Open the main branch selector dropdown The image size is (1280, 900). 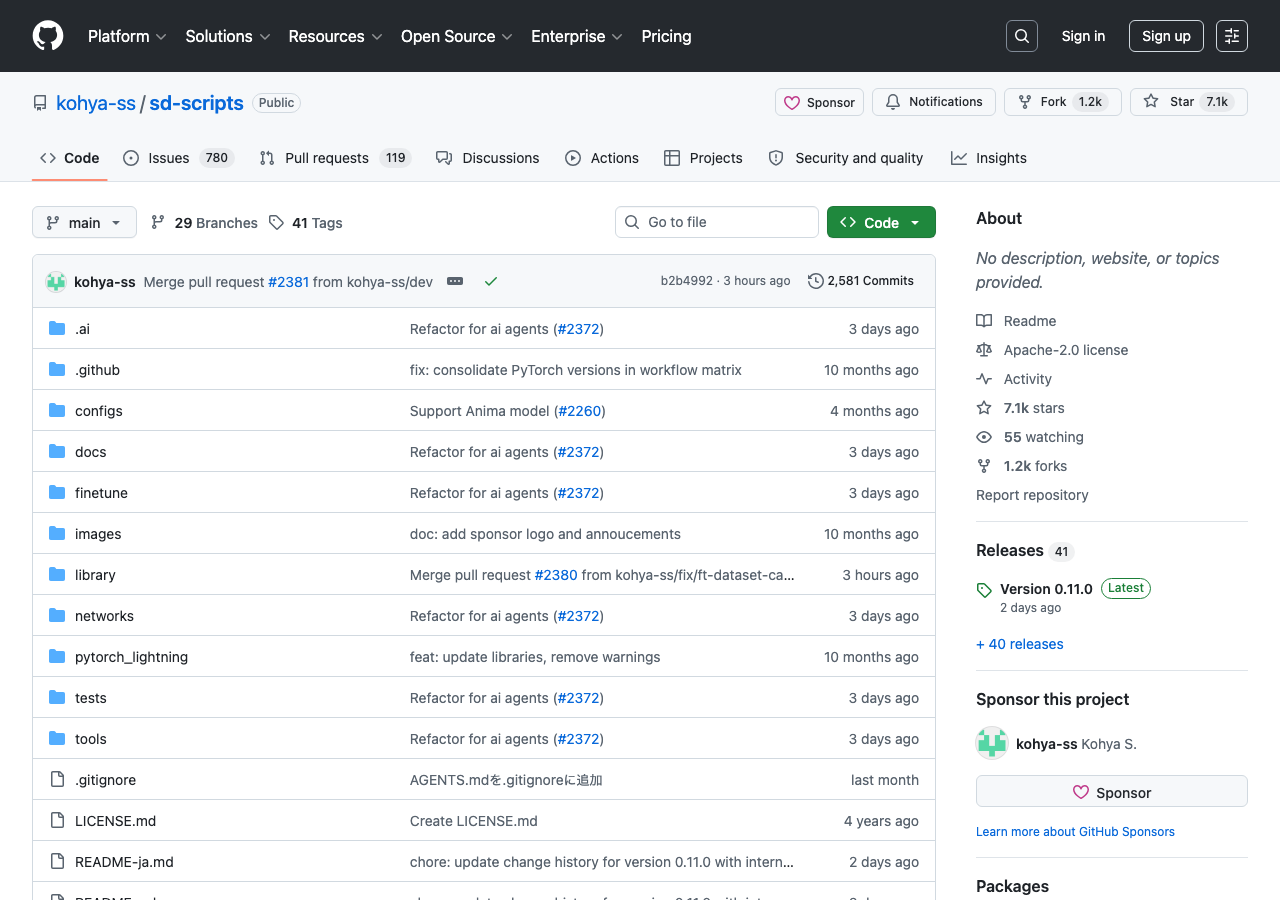pyautogui.click(x=84, y=222)
